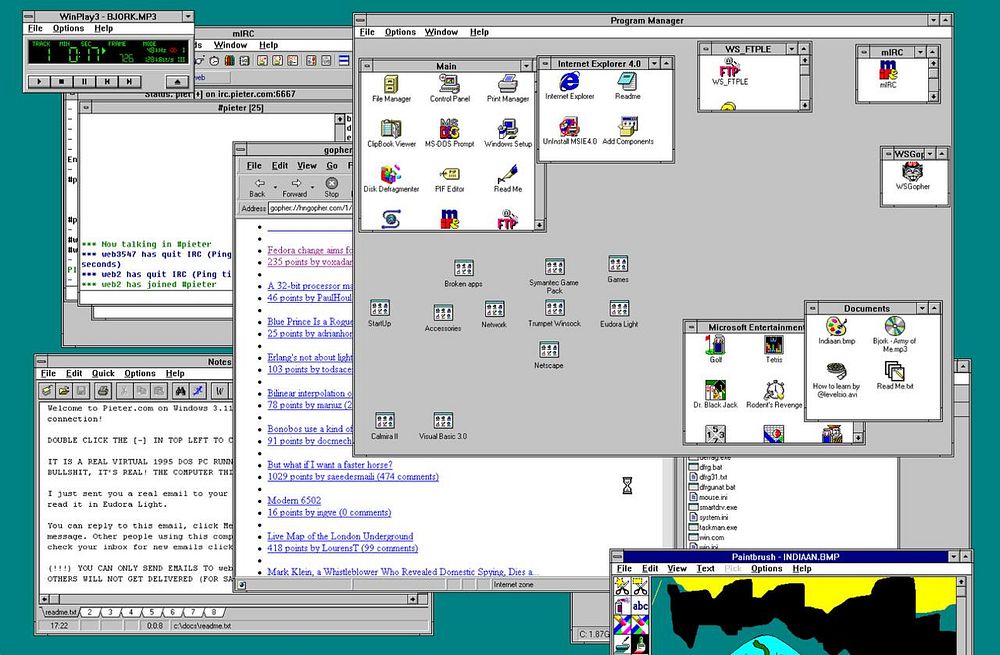The image size is (1000, 655).
Task: Open the Quick menu in Notes
Action: point(103,373)
